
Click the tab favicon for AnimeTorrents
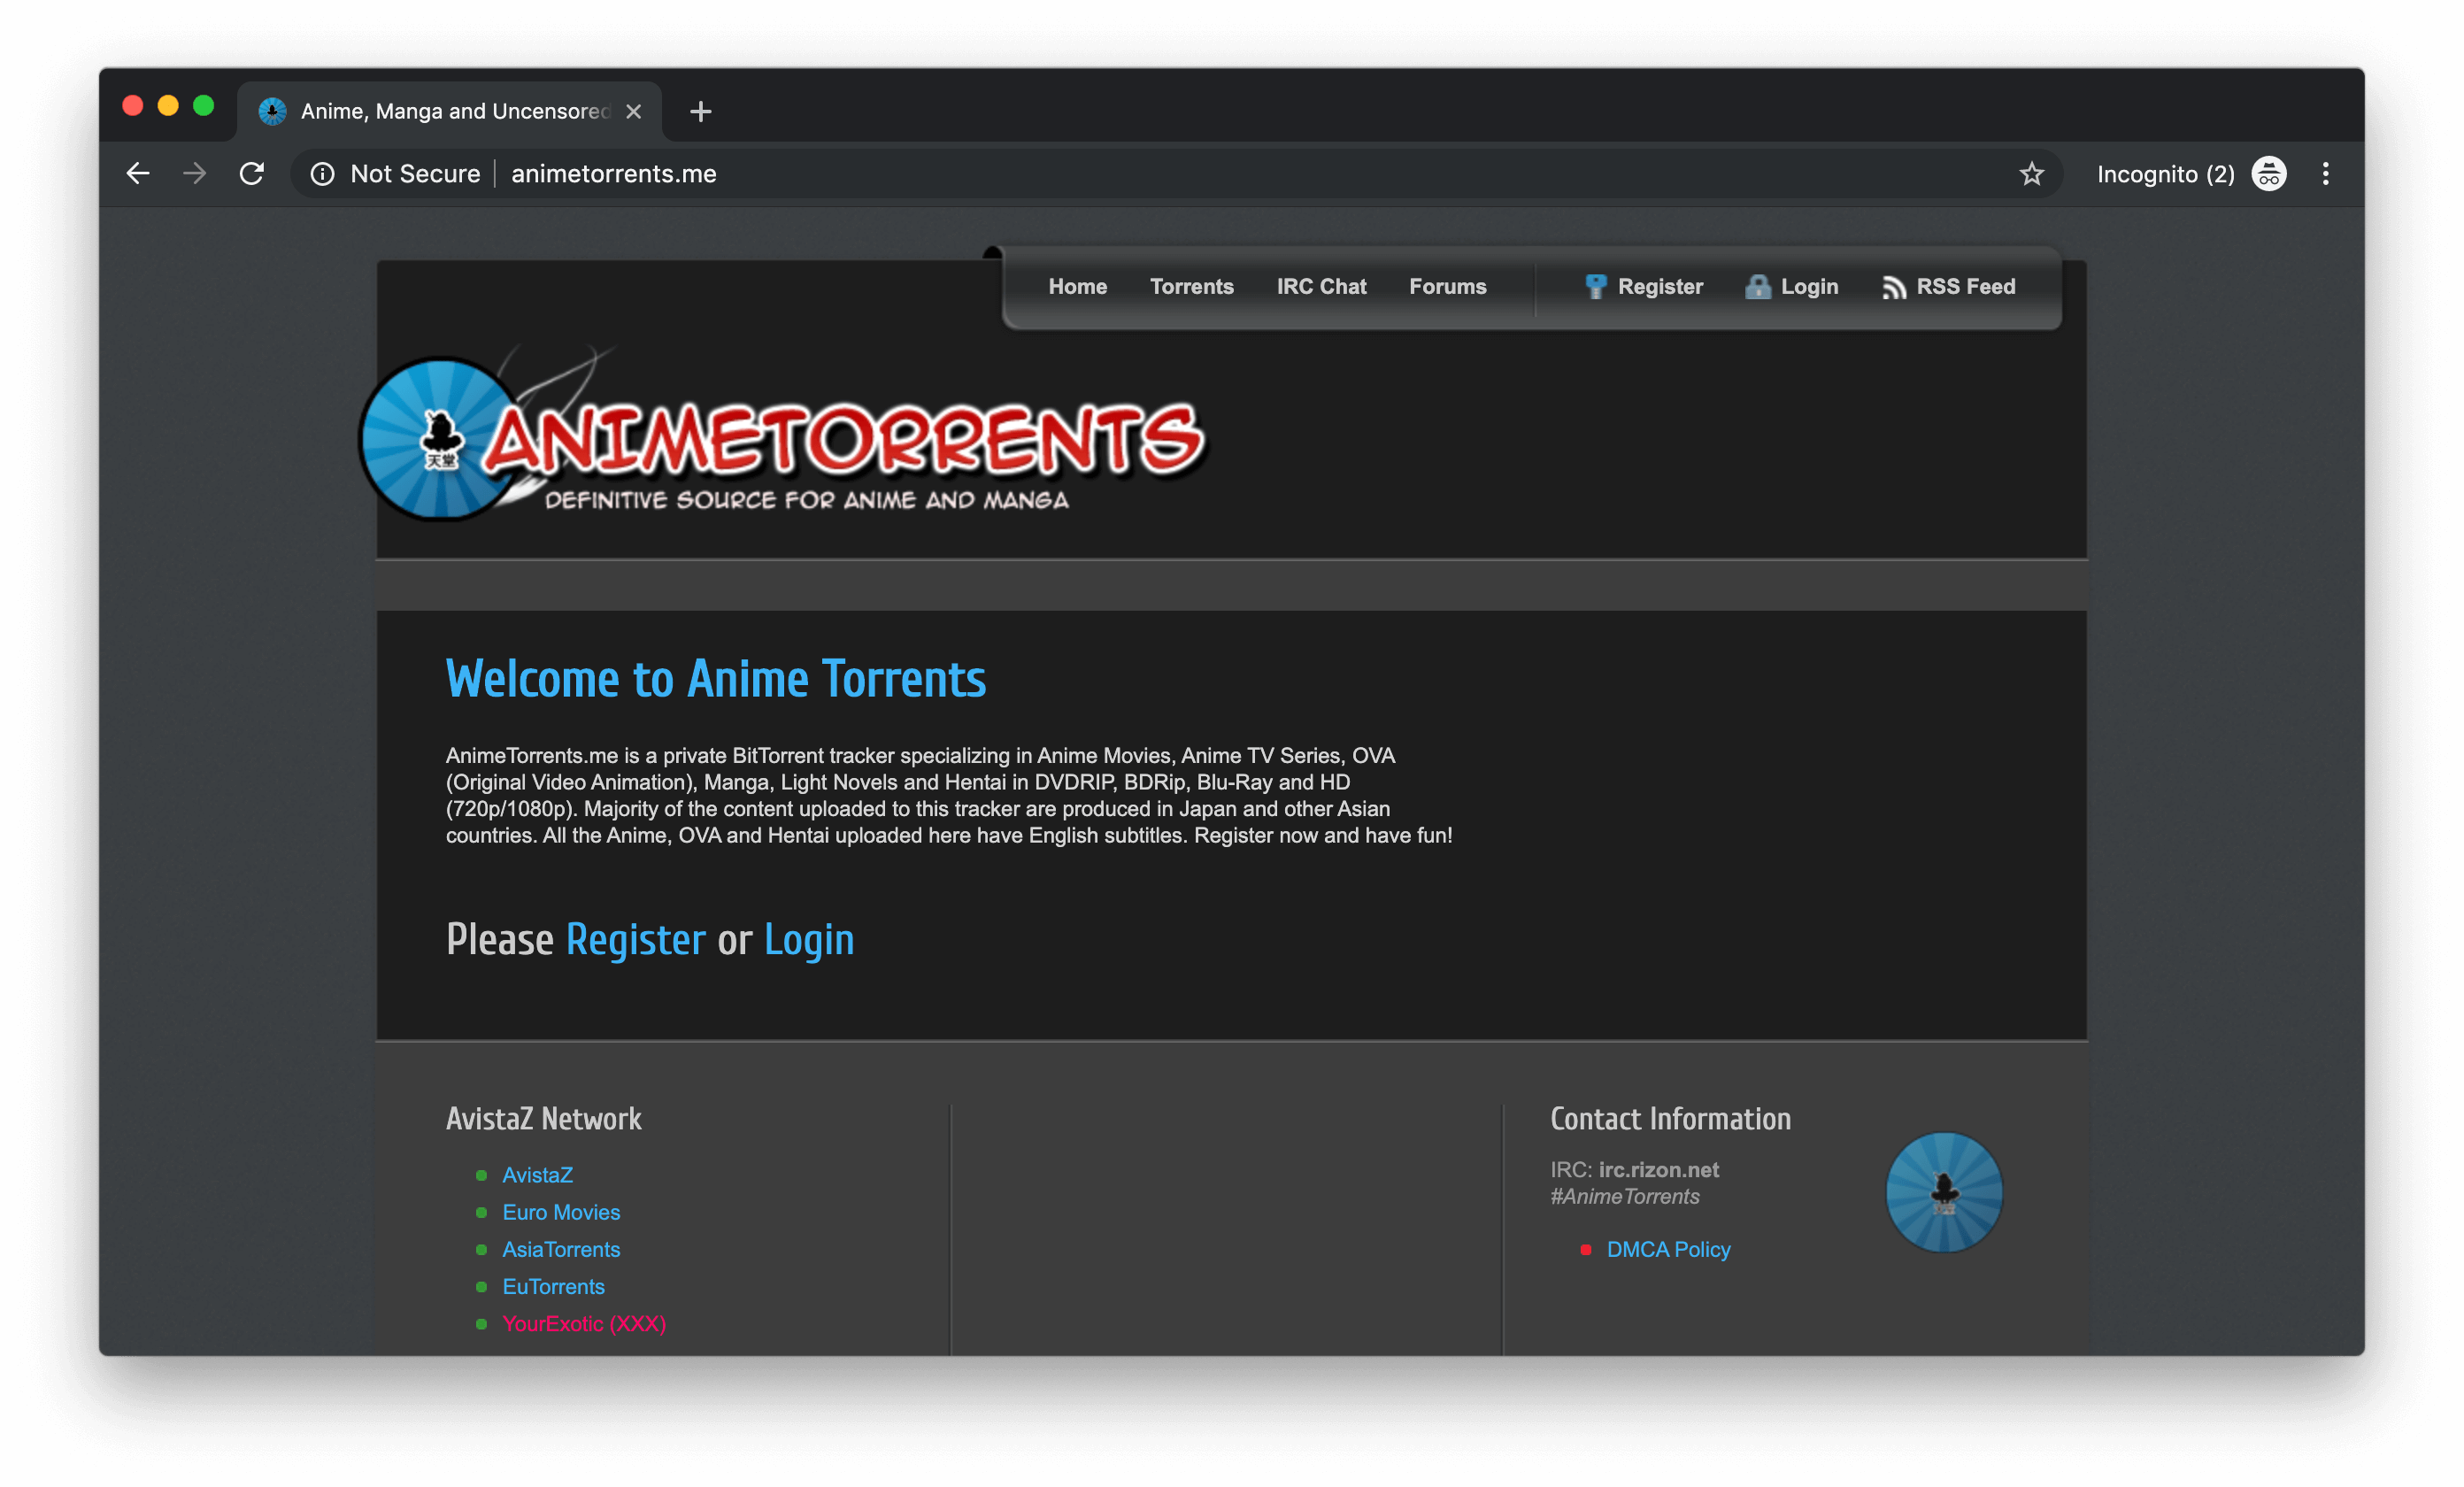coord(272,111)
